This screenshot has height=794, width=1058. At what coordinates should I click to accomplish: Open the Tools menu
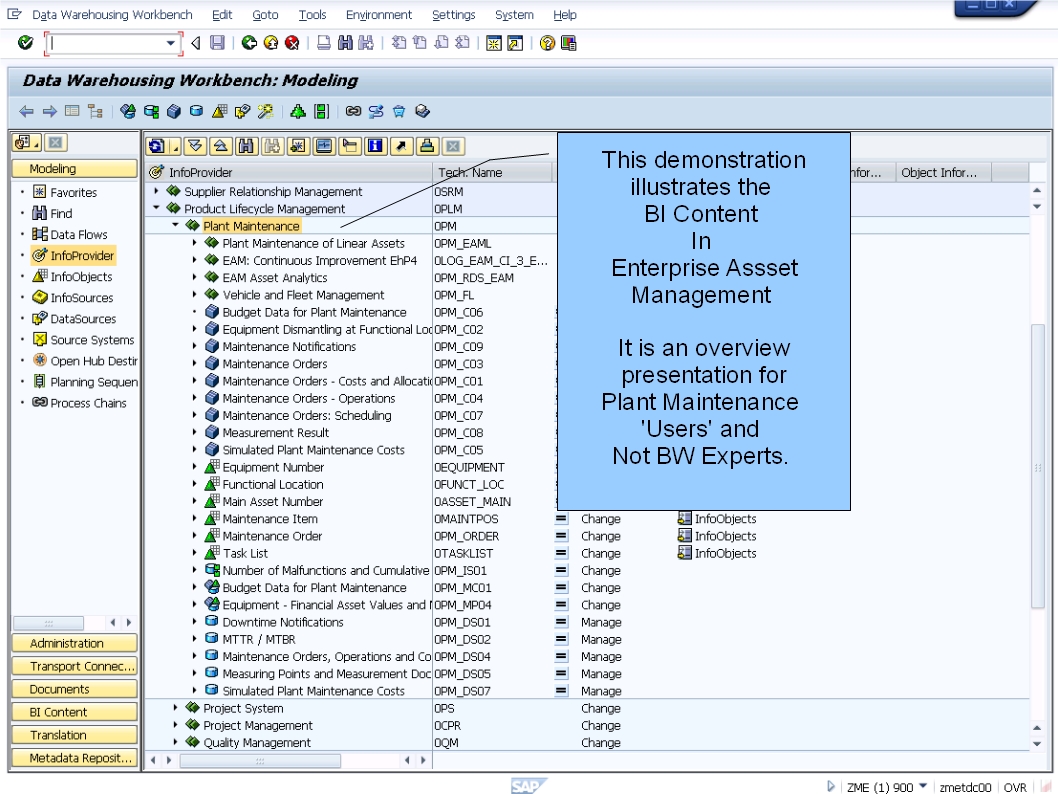[312, 15]
